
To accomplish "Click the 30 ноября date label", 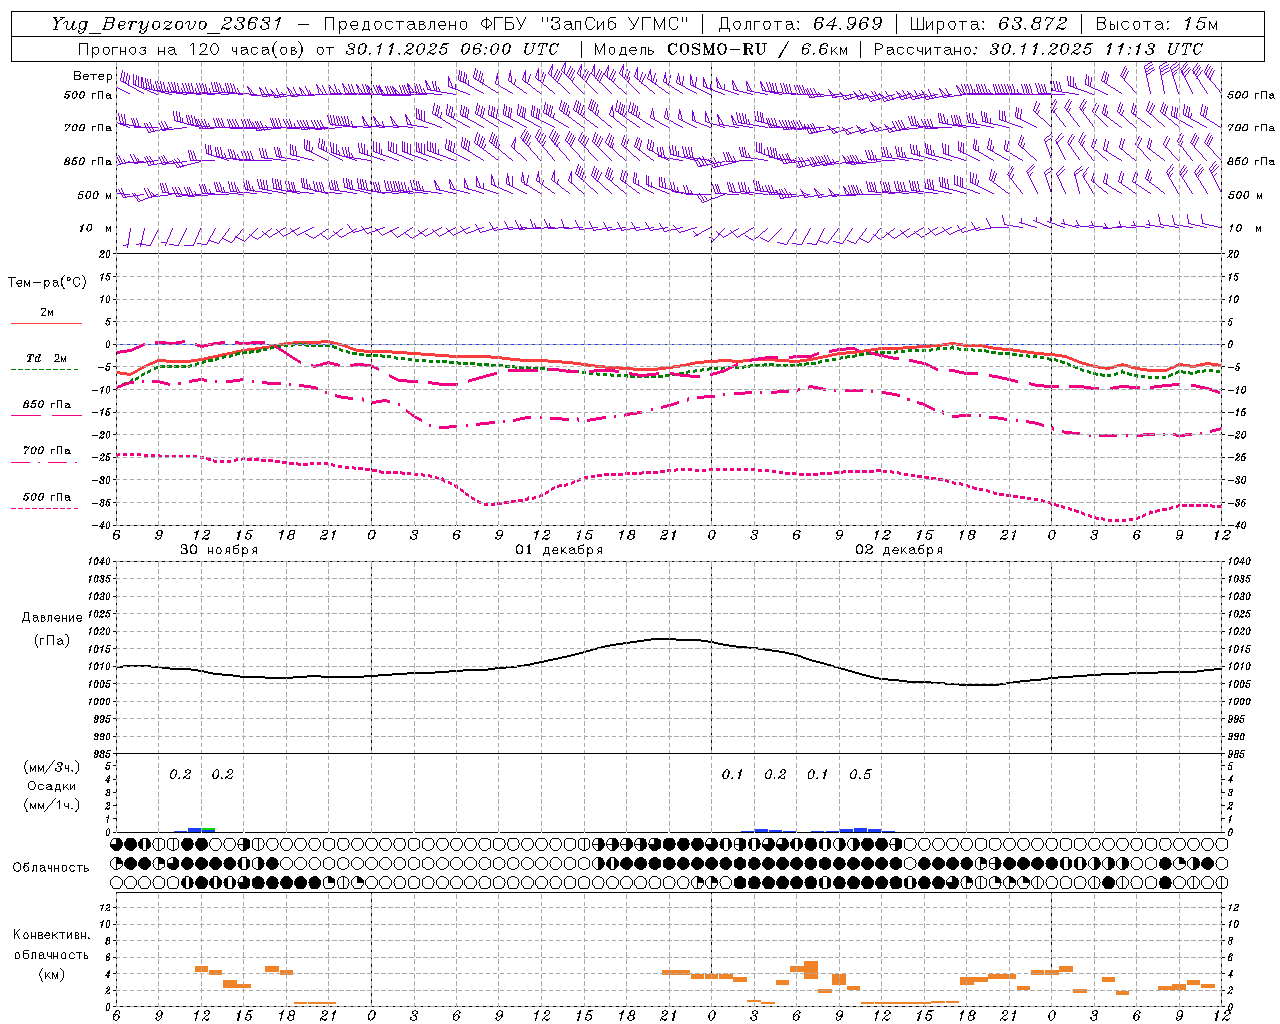I will pos(219,550).
